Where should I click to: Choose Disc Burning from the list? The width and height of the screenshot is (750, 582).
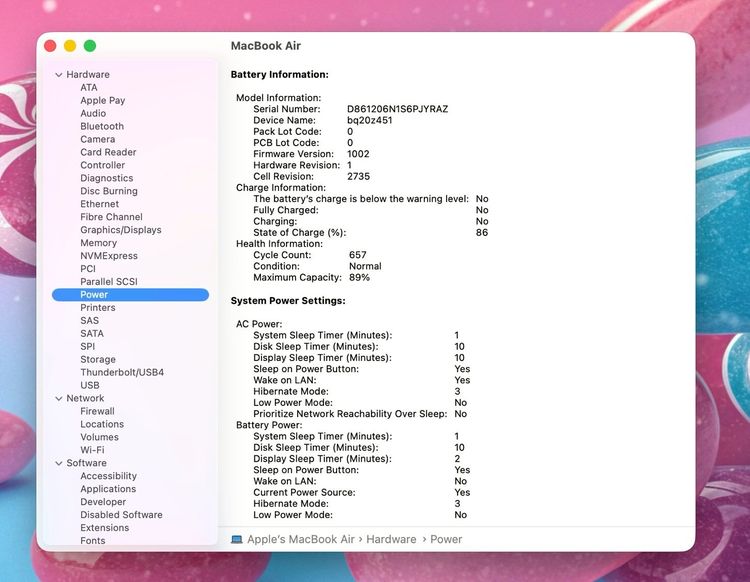pyautogui.click(x=109, y=191)
